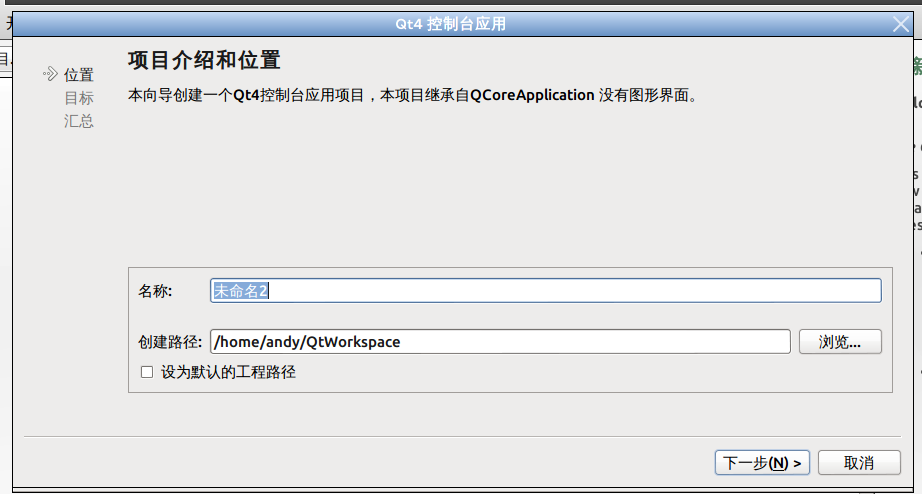Select the 汇总 wizard step
922x494 pixels.
[x=79, y=121]
